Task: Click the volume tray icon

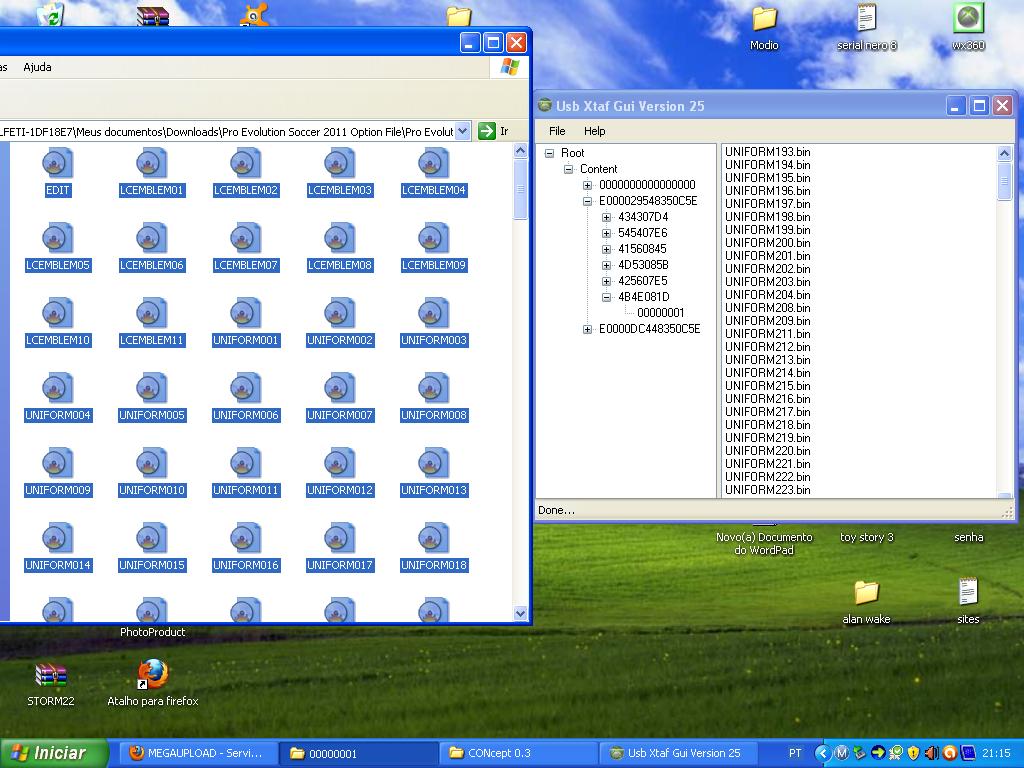Action: tap(932, 753)
